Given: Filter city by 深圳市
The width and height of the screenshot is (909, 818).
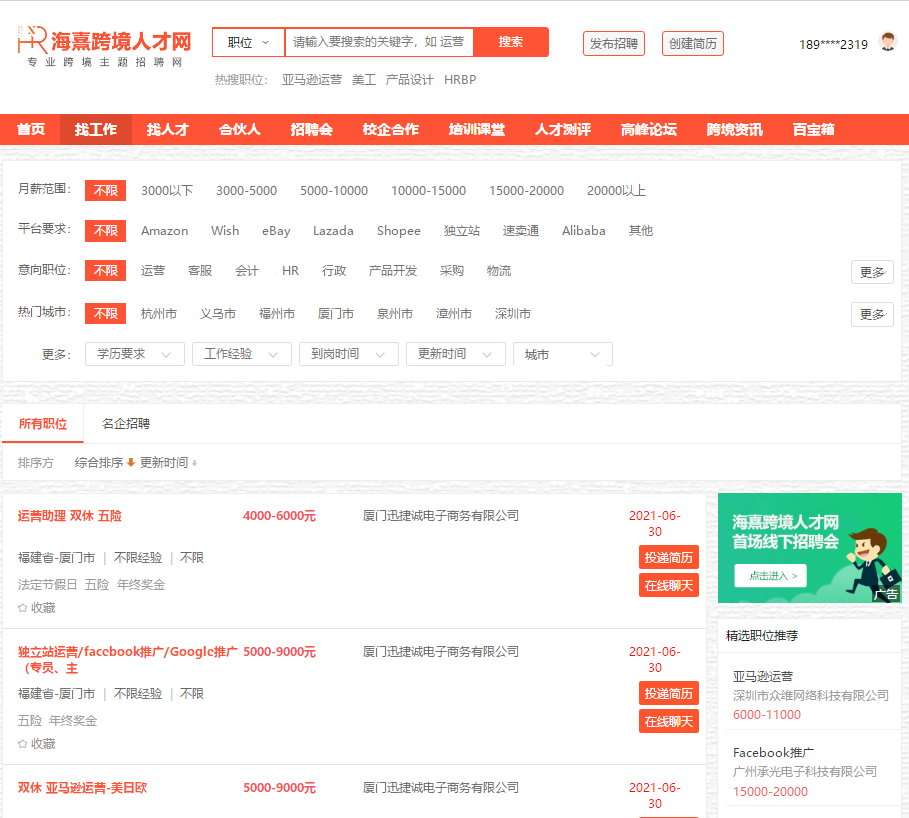Looking at the screenshot, I should (512, 314).
